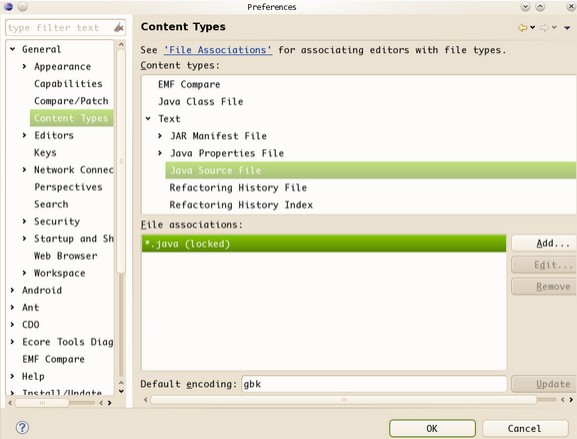
Task: Click the content pane's scroll left arrow
Action: pyautogui.click(x=146, y=400)
